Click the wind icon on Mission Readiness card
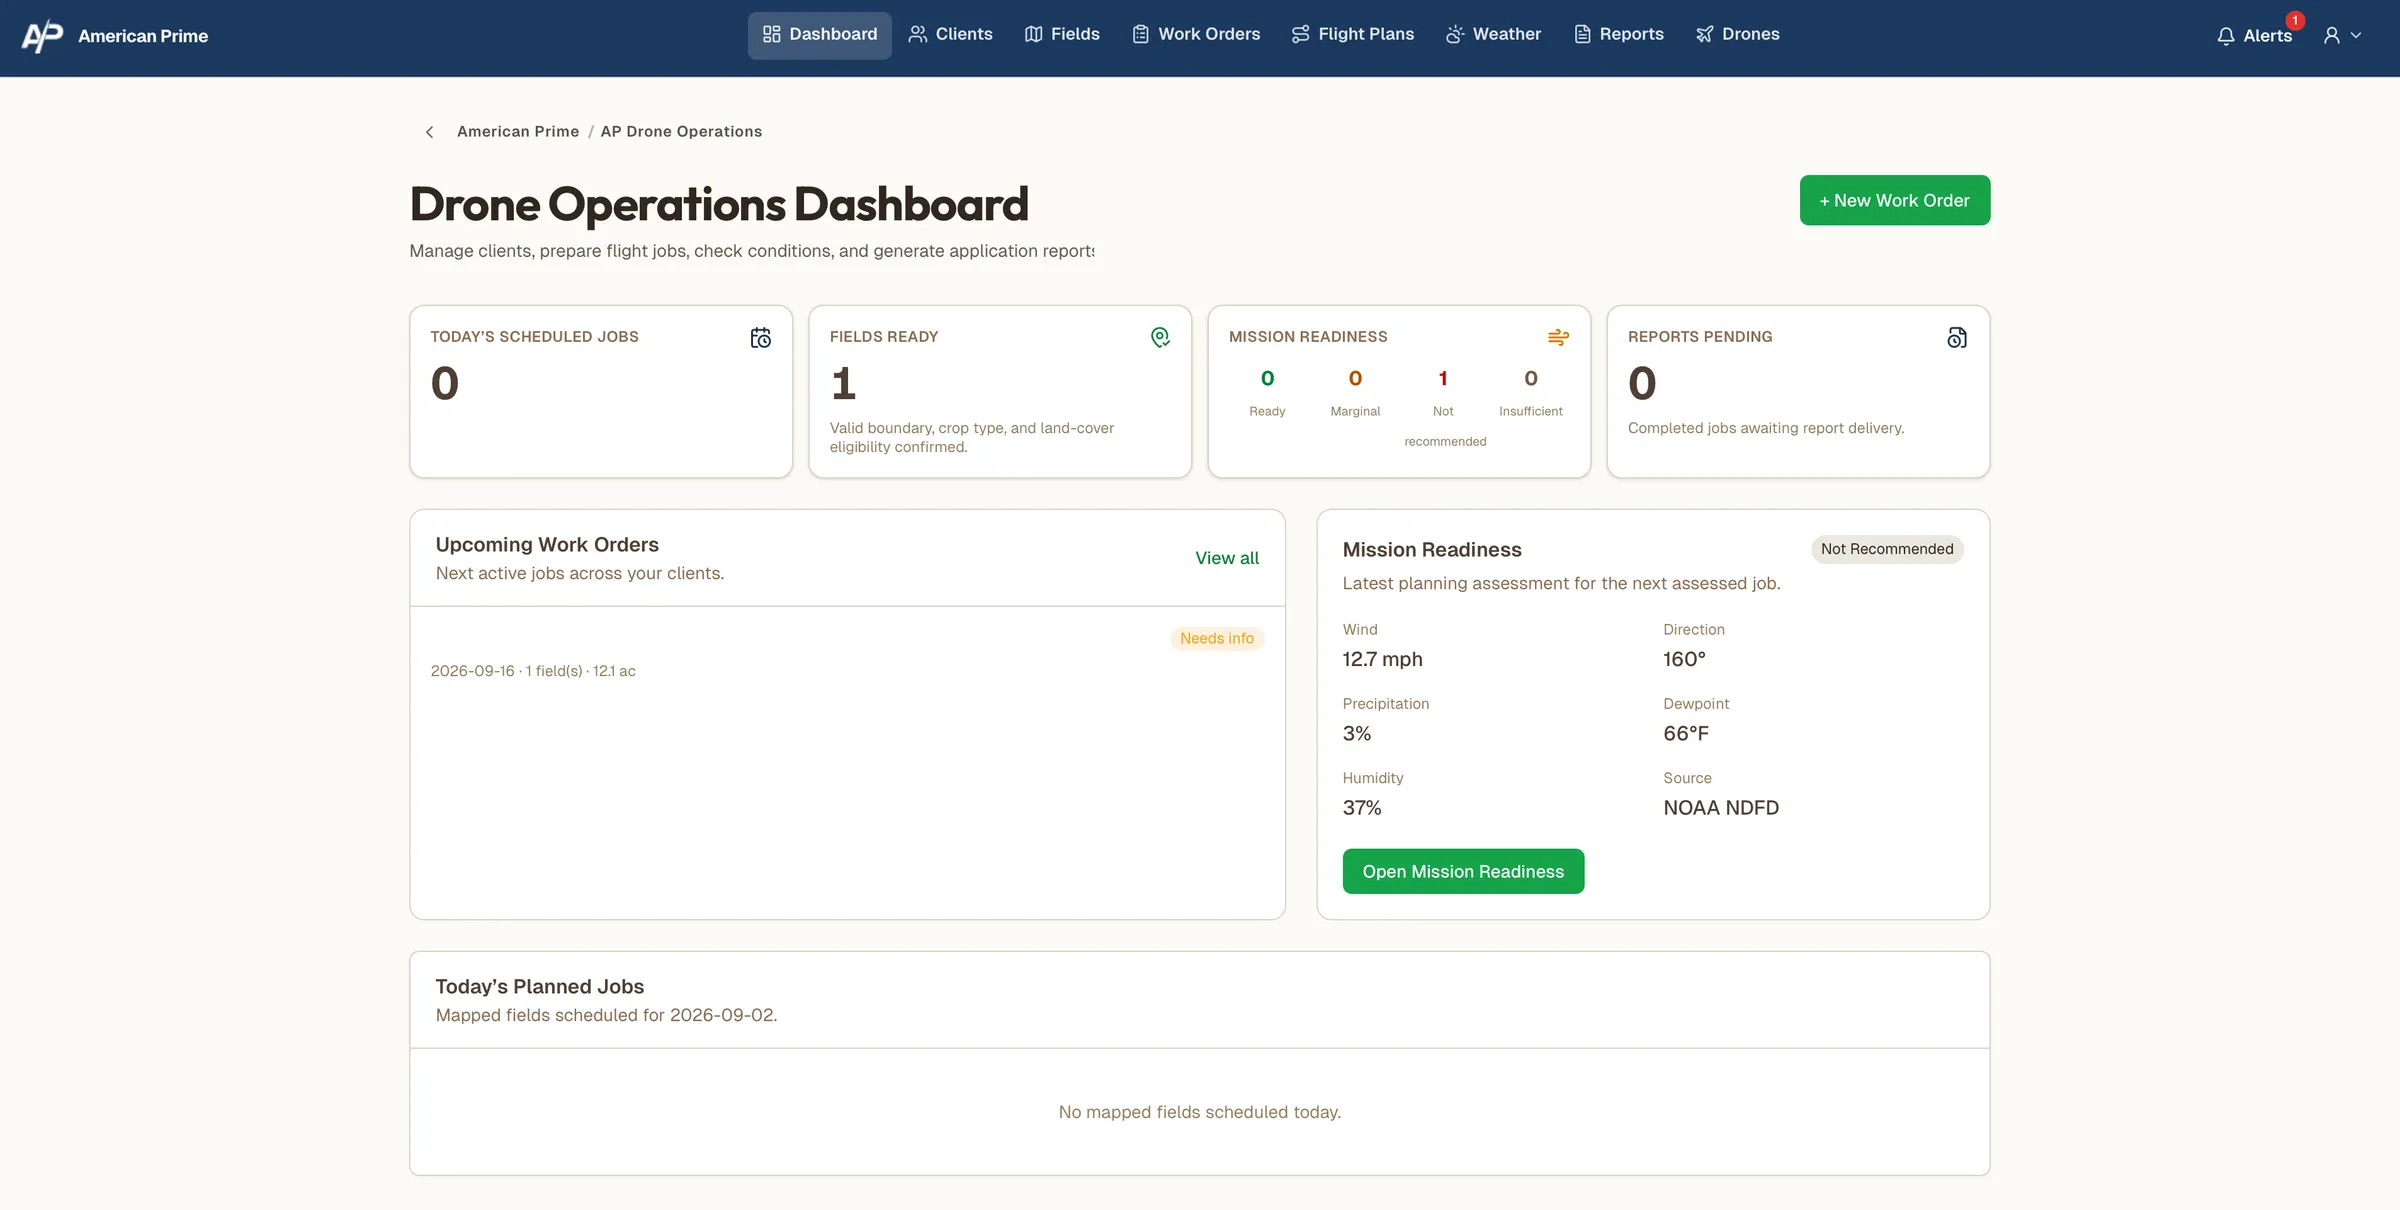2400x1210 pixels. coord(1558,338)
